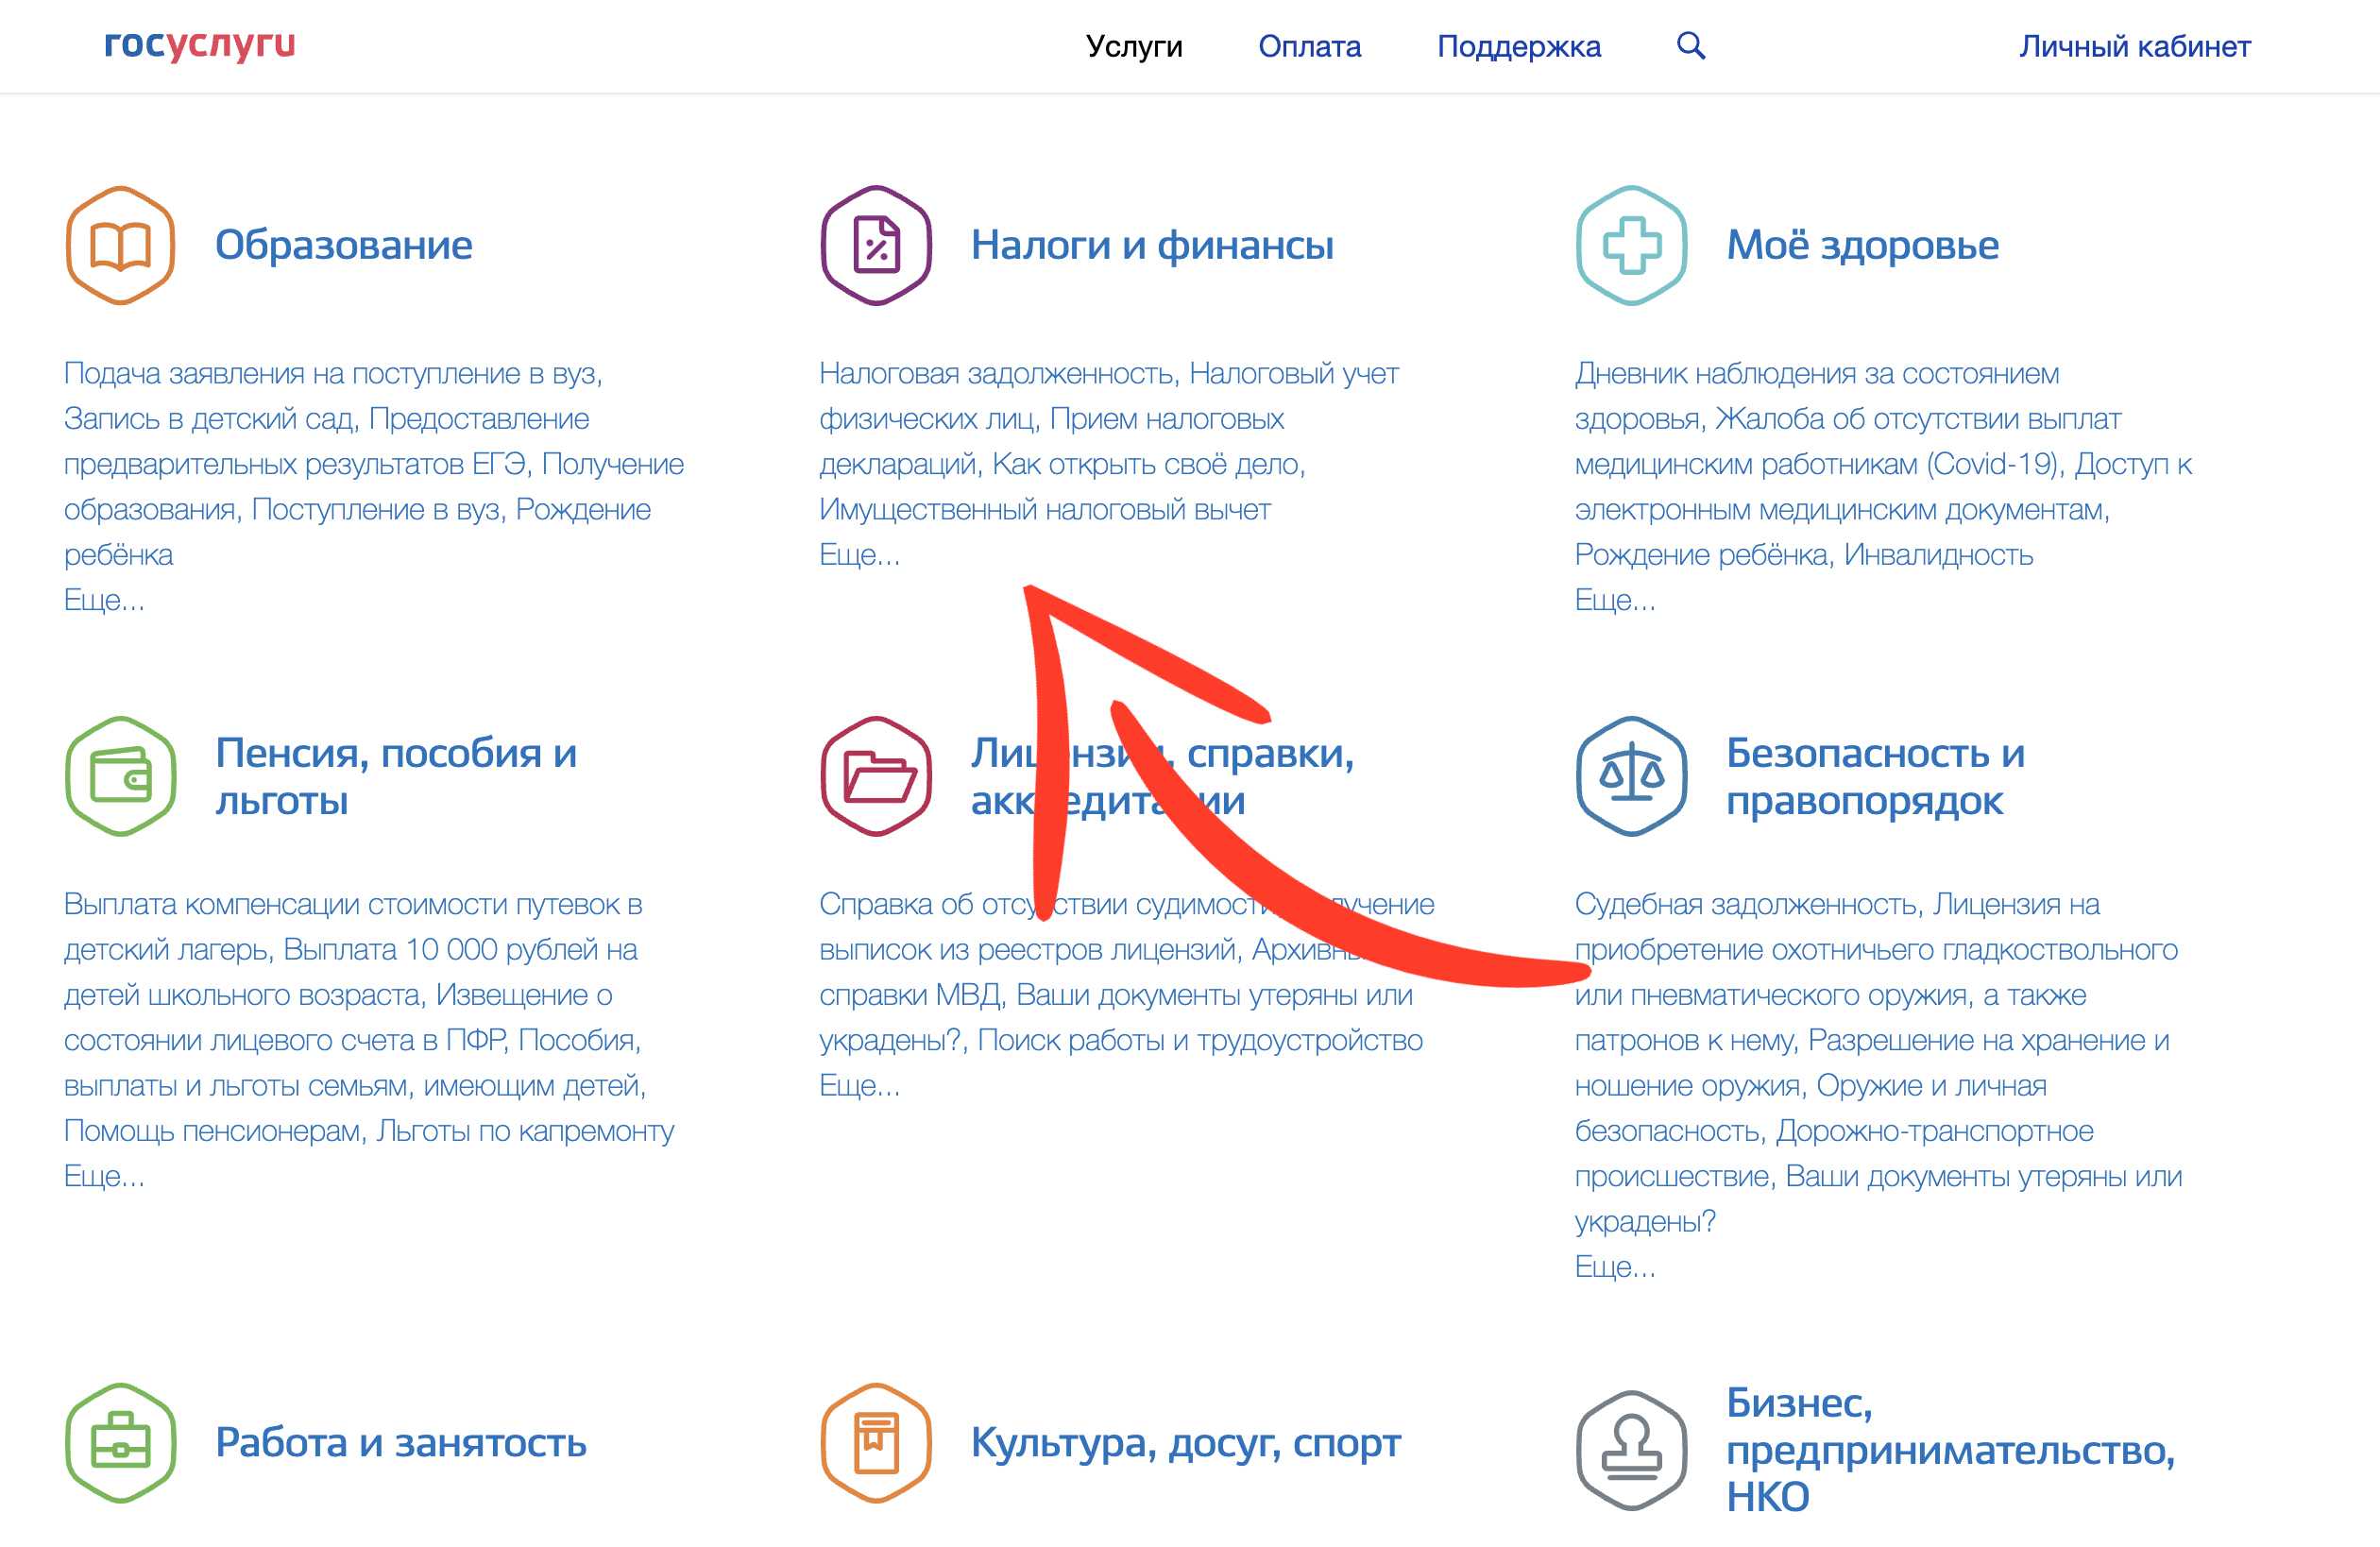Open Работа и занятость heading
Viewport: 2380px width, 1547px height.
(x=401, y=1443)
